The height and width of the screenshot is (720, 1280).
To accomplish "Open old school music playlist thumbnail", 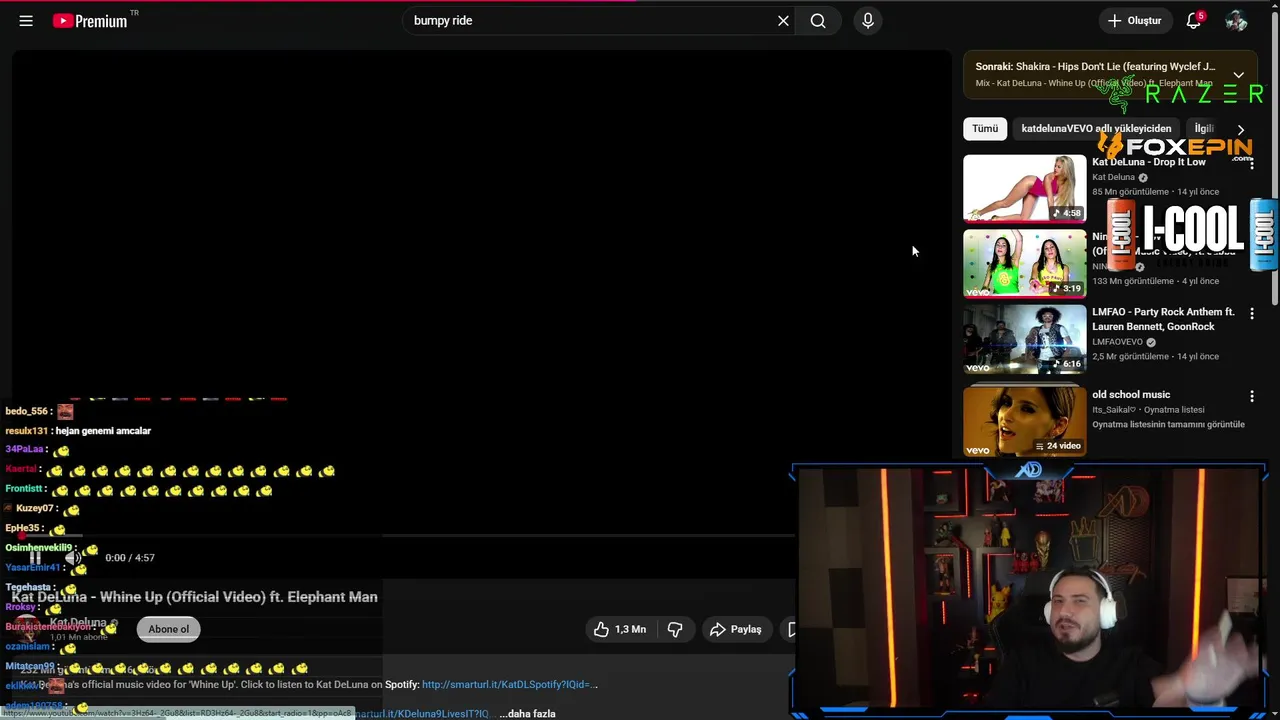I will click(1024, 420).
